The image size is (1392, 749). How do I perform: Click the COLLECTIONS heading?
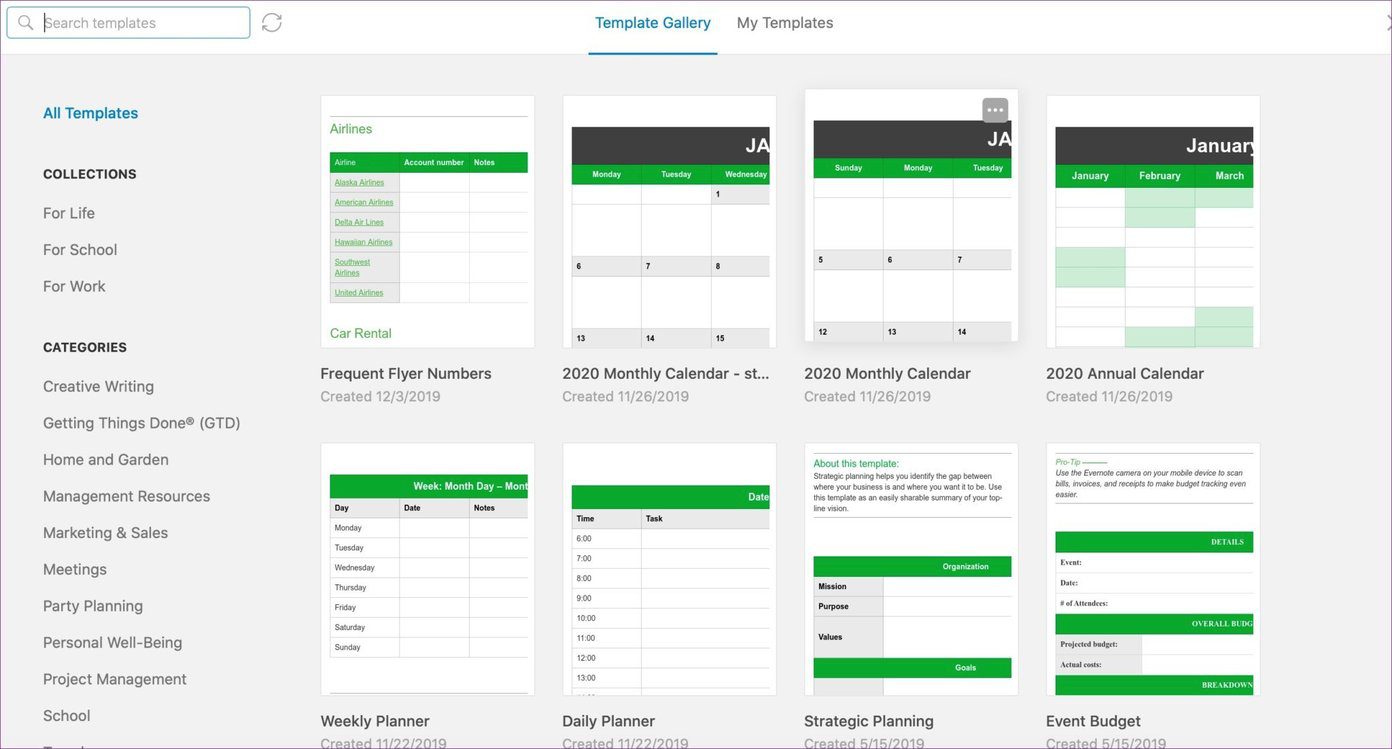point(90,174)
